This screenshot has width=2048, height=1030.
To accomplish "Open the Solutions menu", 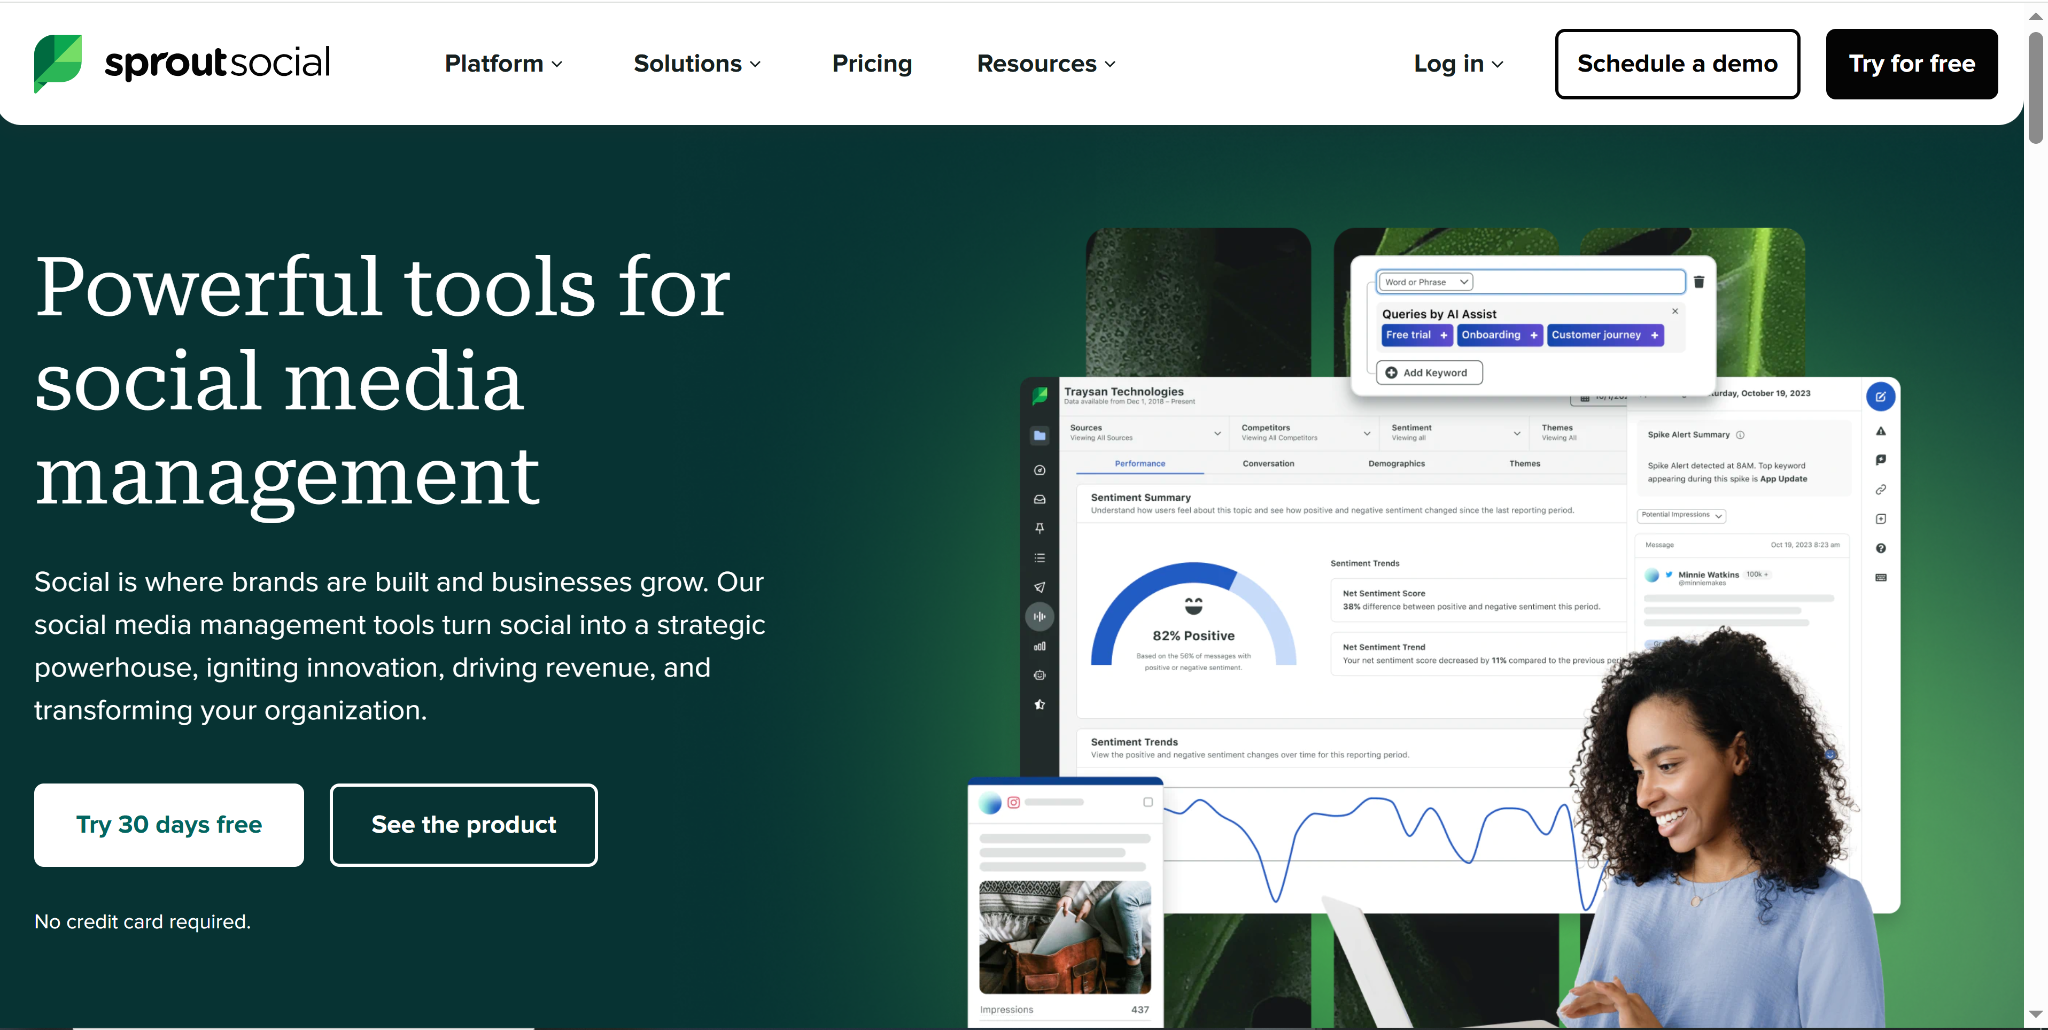I will pos(698,64).
